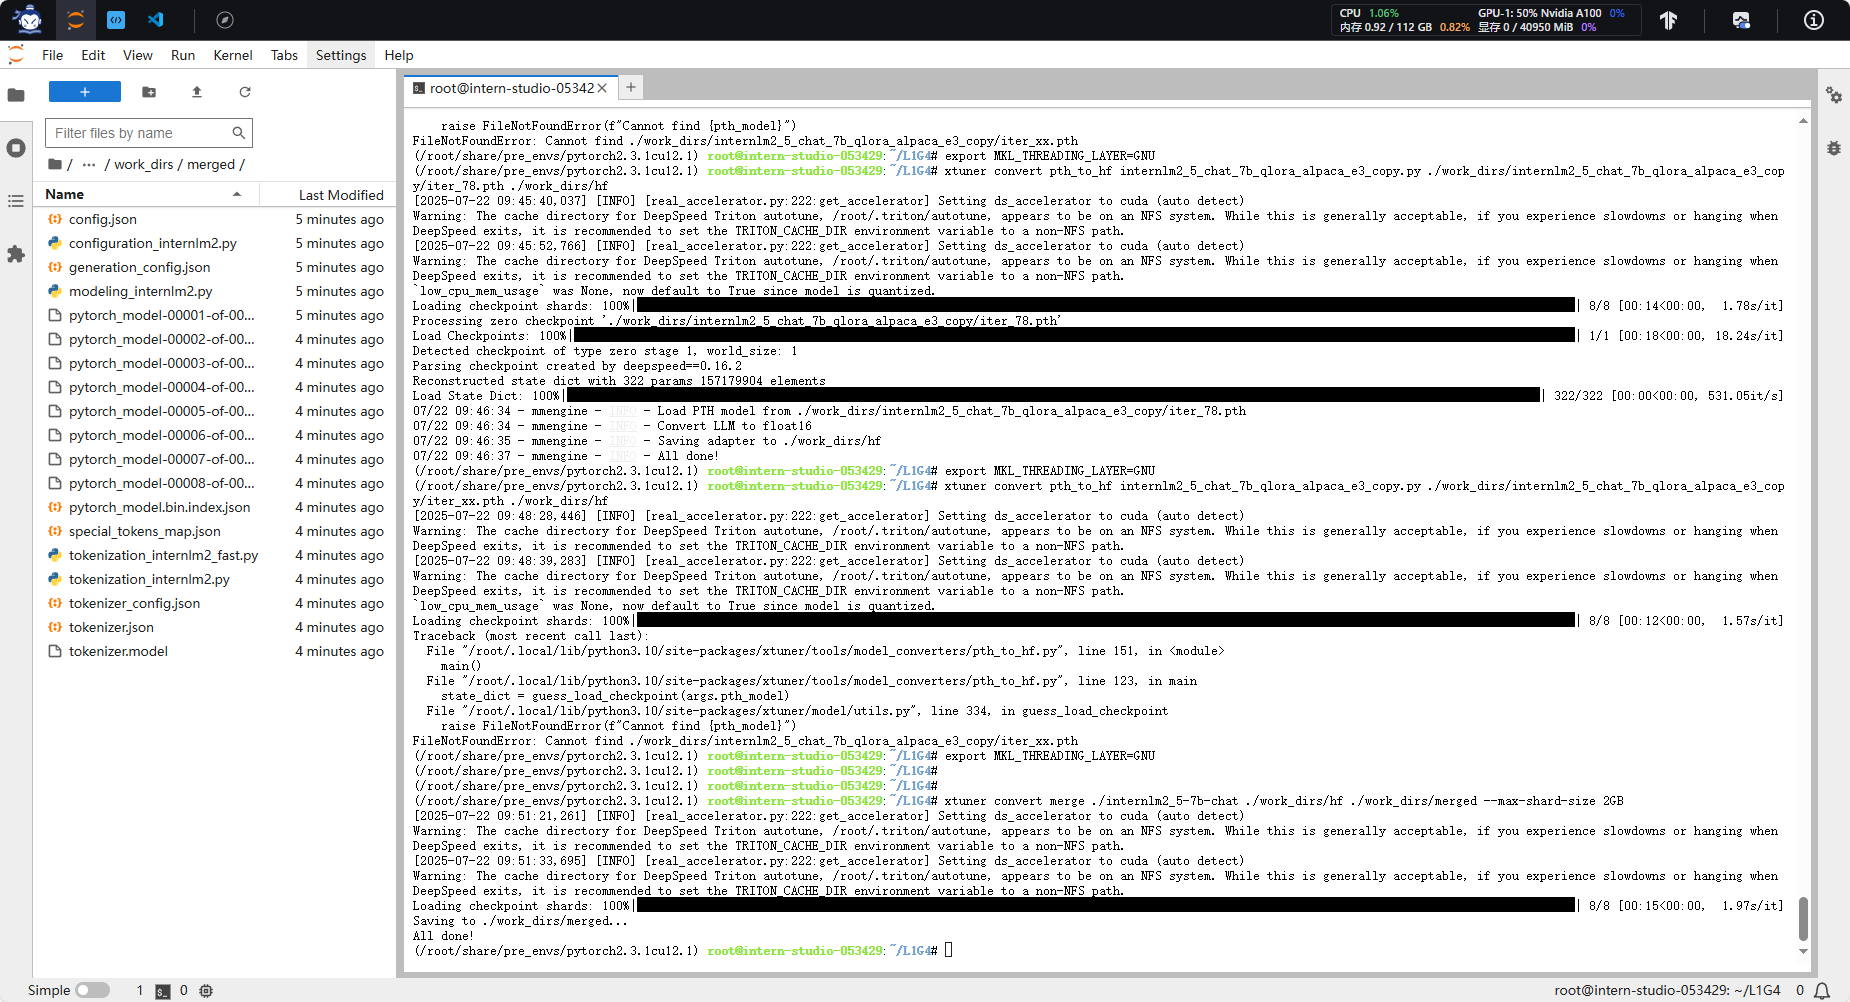Click status bar text root@intern-studio-053429: ~/L1G4

pos(1667,990)
